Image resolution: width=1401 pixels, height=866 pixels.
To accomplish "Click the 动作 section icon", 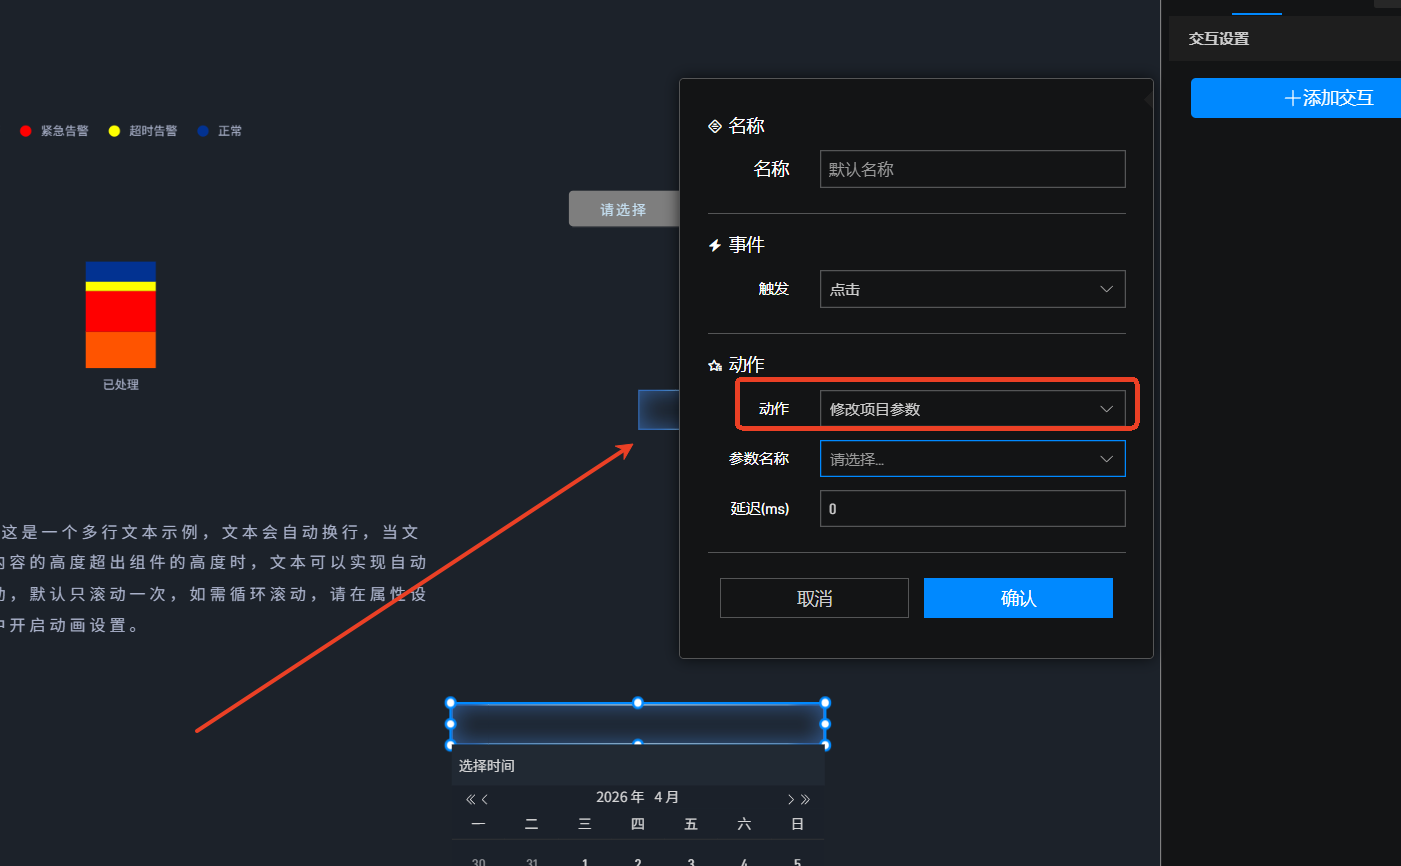I will [x=715, y=366].
